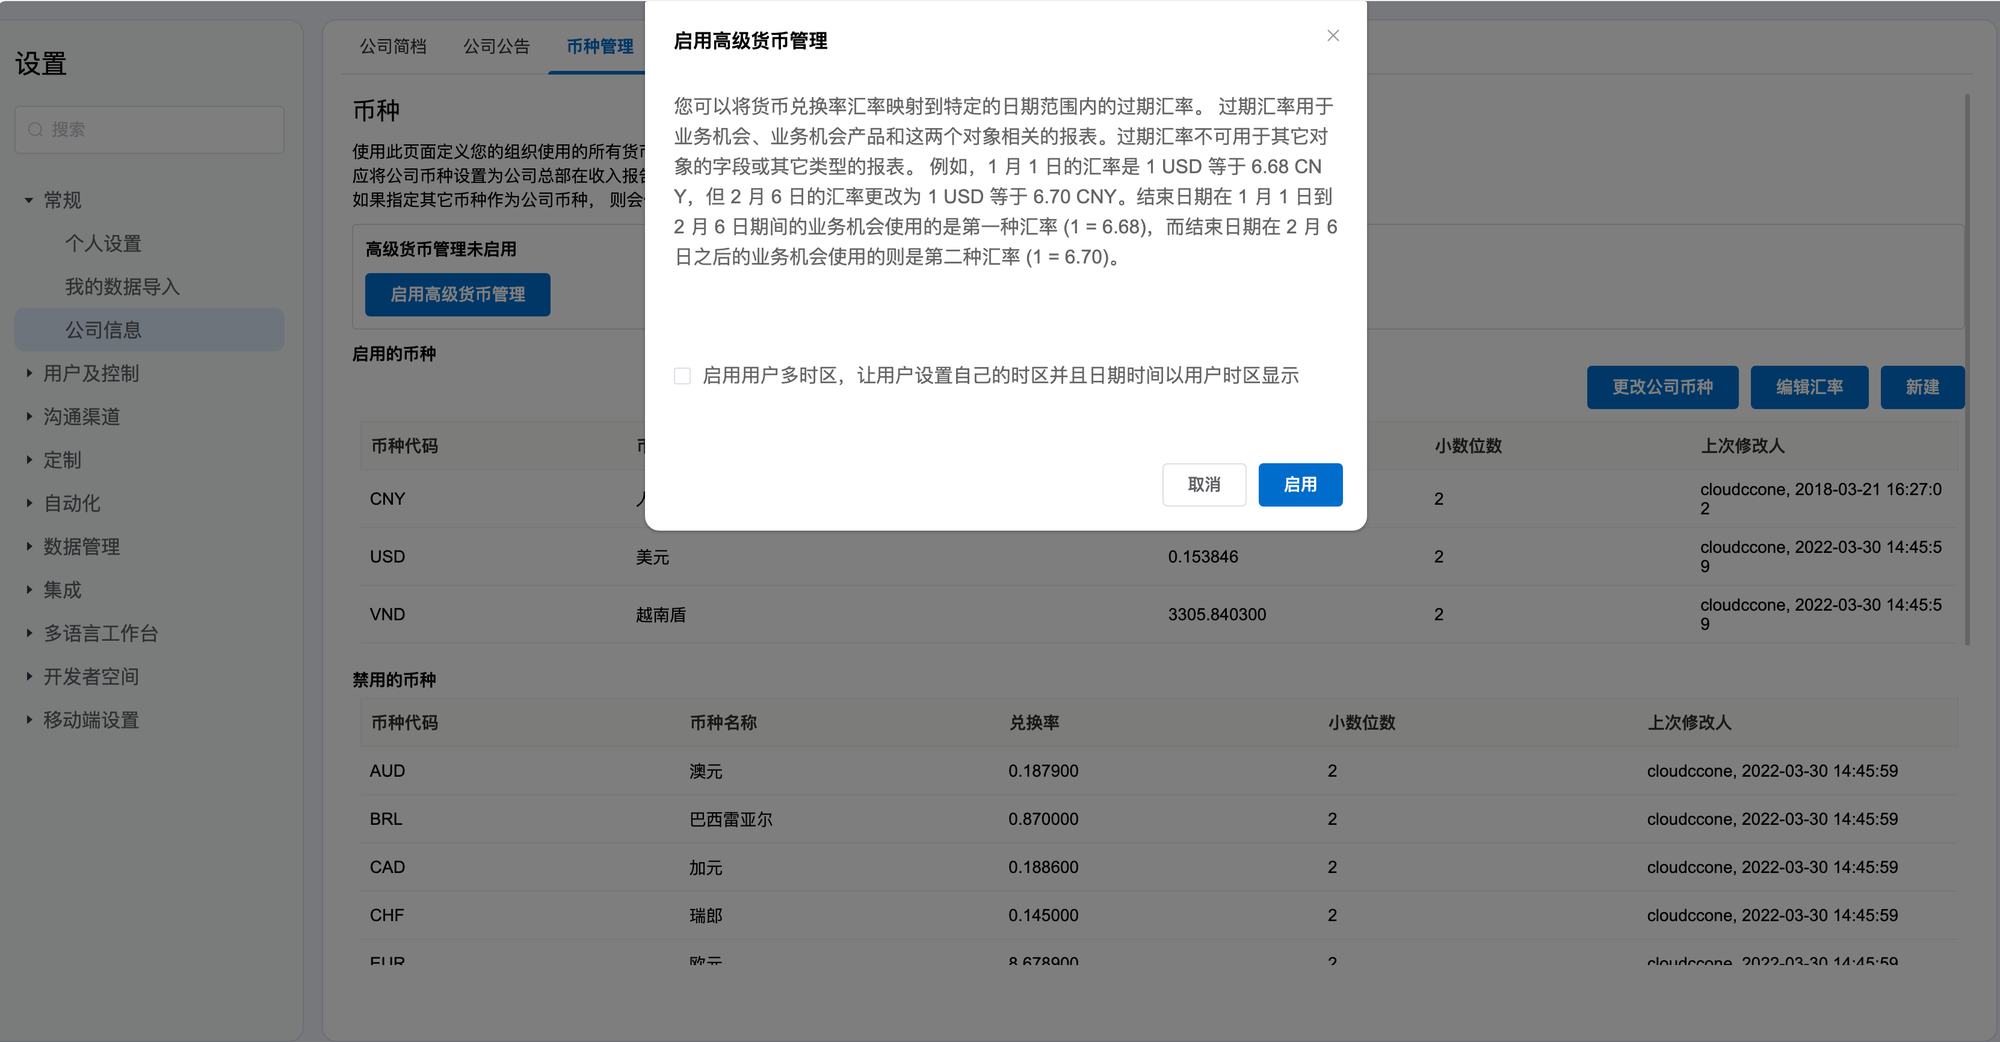The width and height of the screenshot is (2000, 1042).
Task: Expand the 数据管理 section
Action: [x=29, y=546]
